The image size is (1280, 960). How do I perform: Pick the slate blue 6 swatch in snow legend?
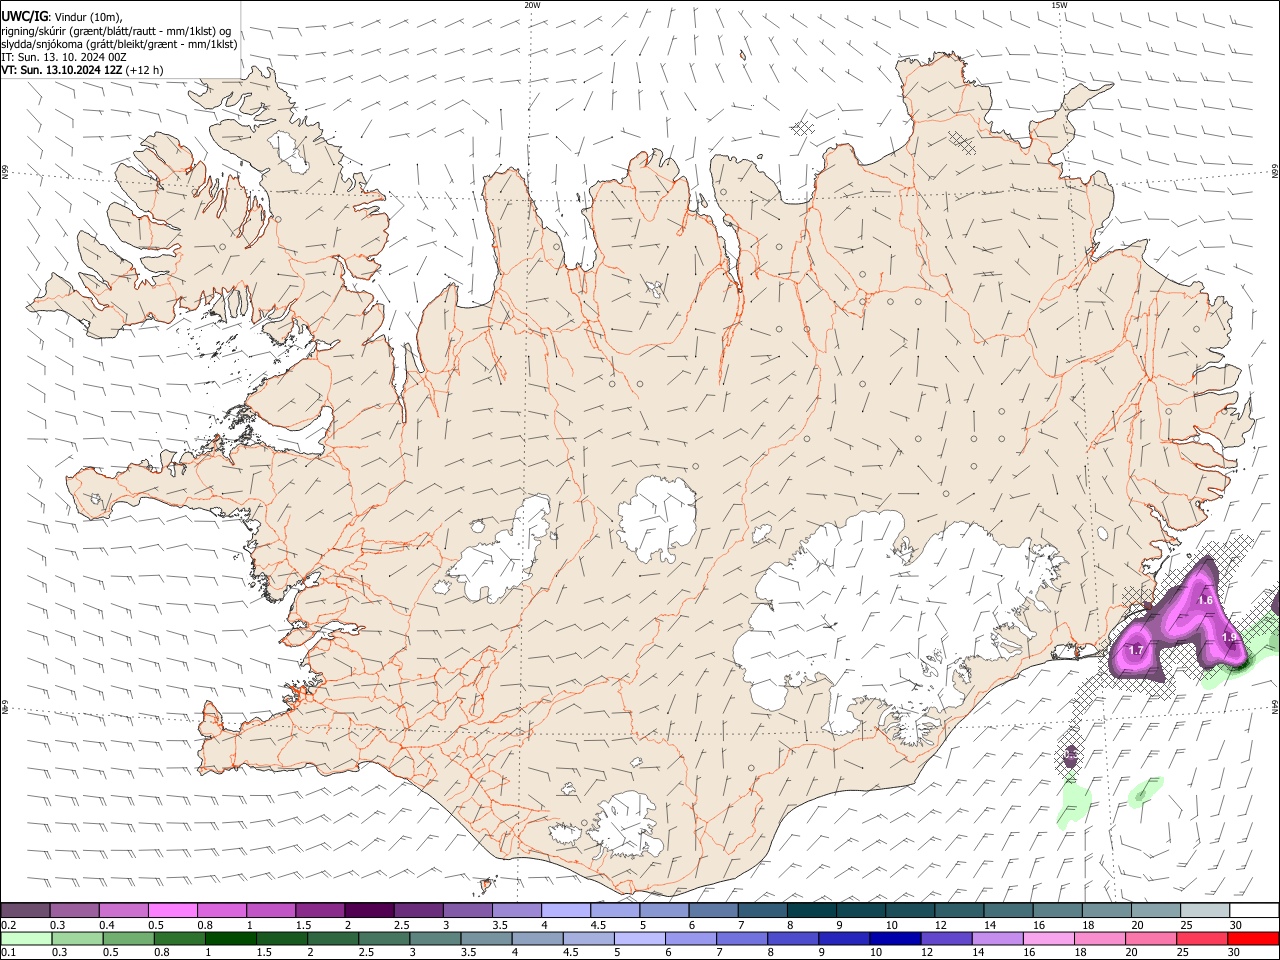tap(712, 911)
